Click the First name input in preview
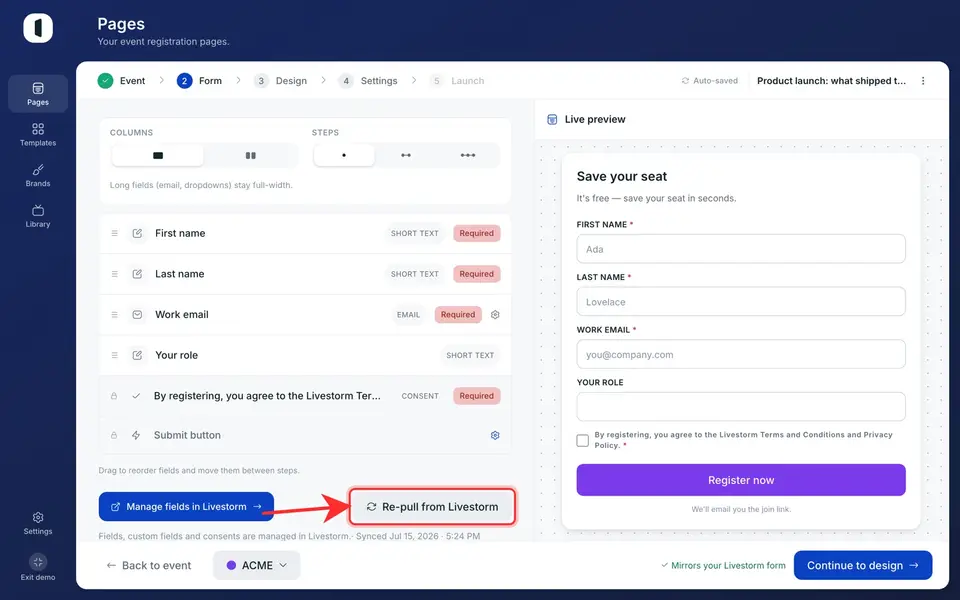Screen dimensions: 960x600 click(741, 249)
